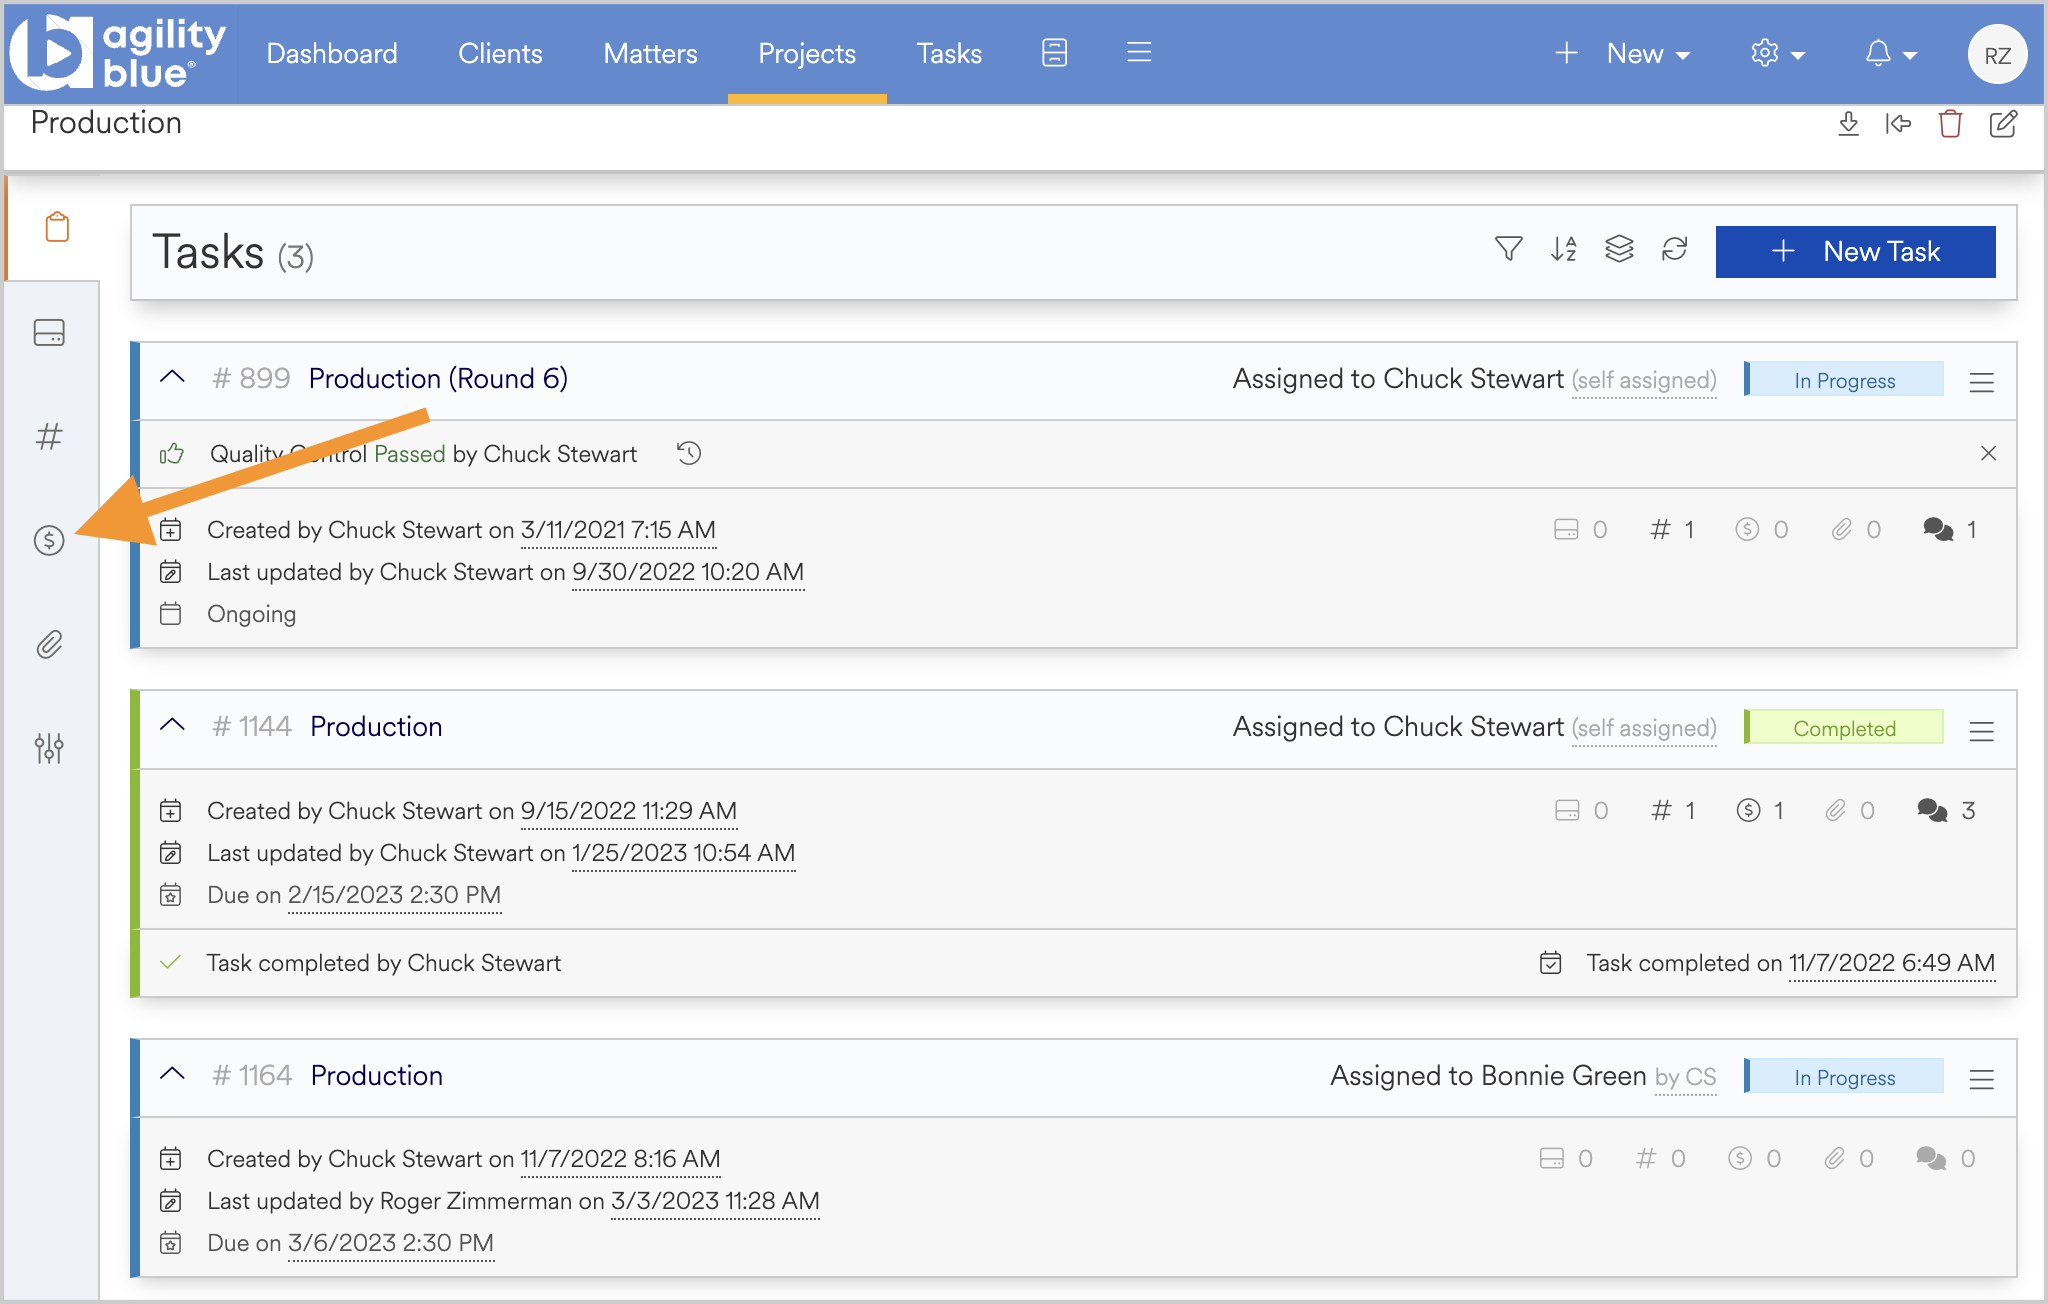Click due date 2/15/2023 2:30 PM
This screenshot has height=1304, width=2048.
(x=394, y=896)
